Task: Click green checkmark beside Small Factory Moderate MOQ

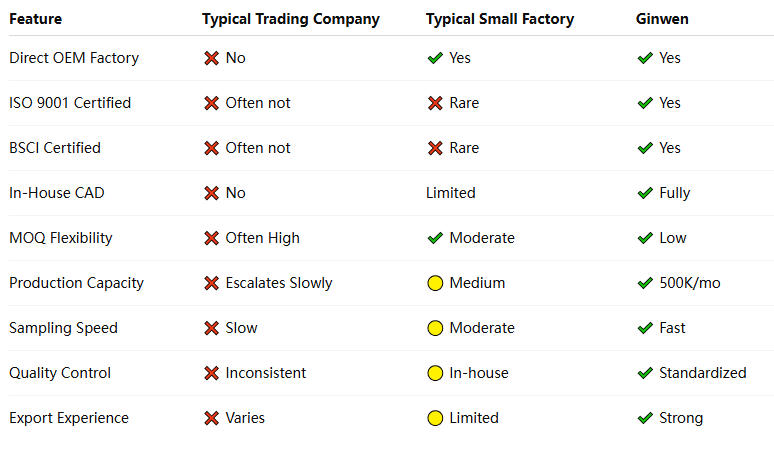Action: pyautogui.click(x=435, y=238)
